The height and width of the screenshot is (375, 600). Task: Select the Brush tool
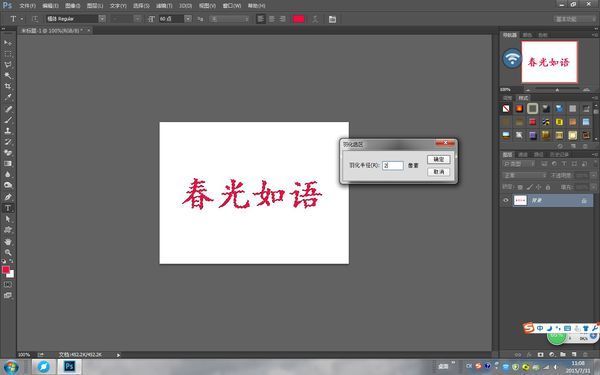click(x=8, y=120)
